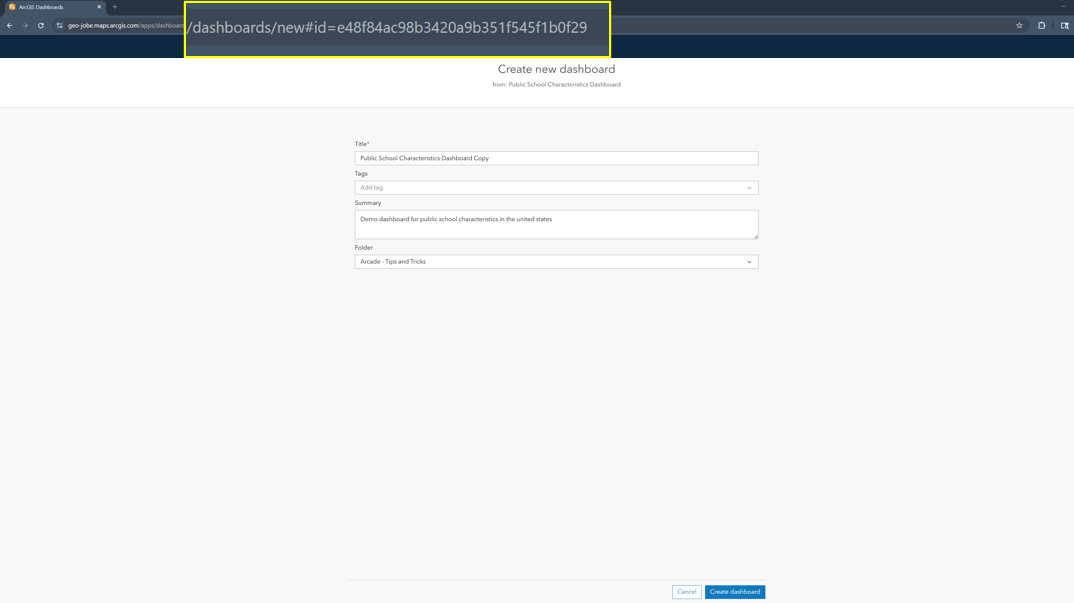Reload the page with the refresh icon
1074x603 pixels.
pos(41,25)
